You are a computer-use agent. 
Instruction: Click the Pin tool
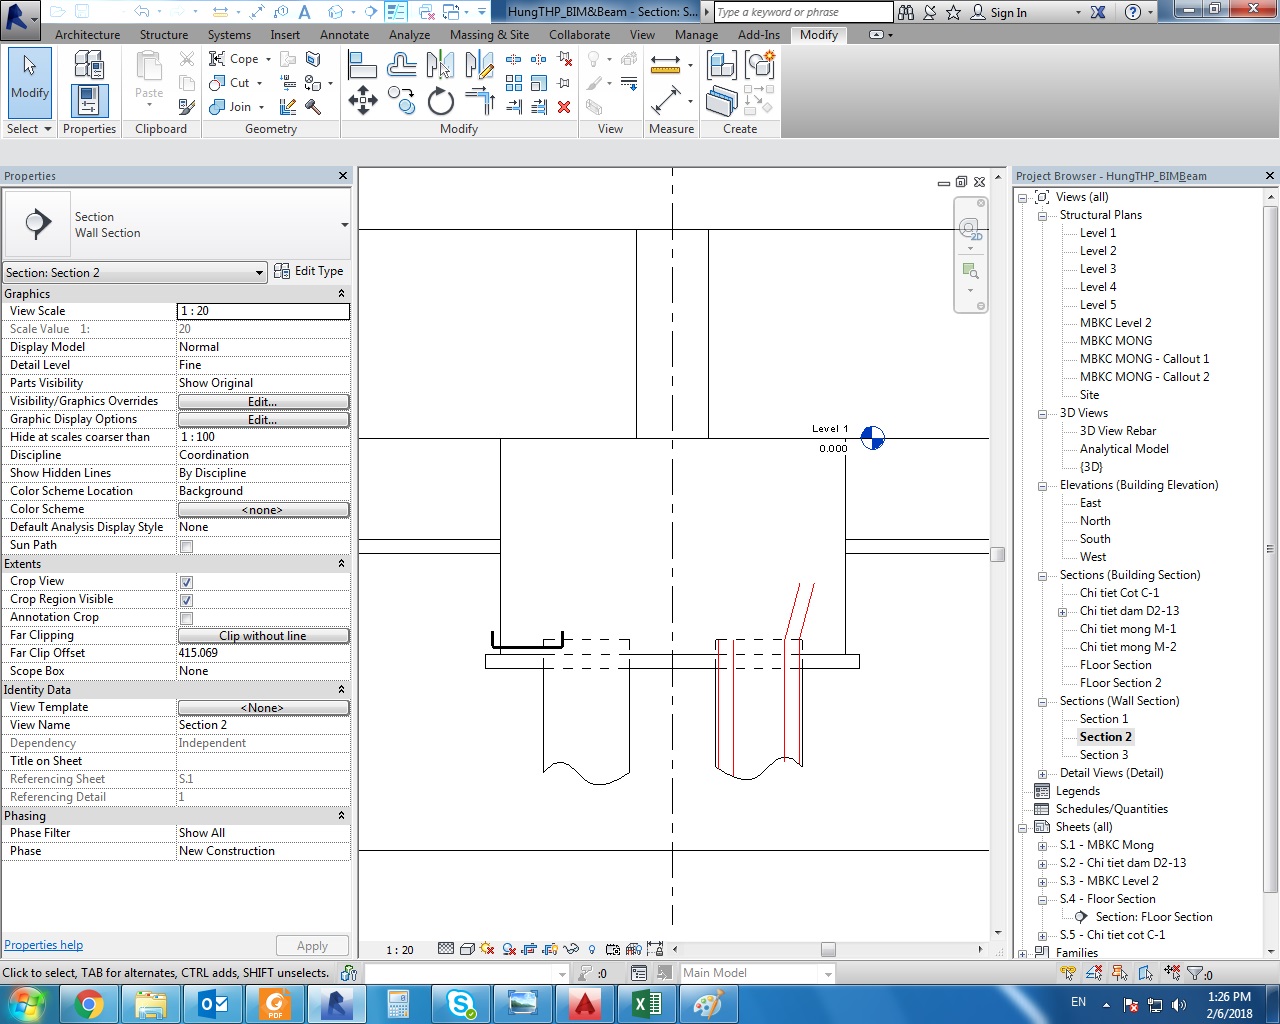[x=563, y=83]
